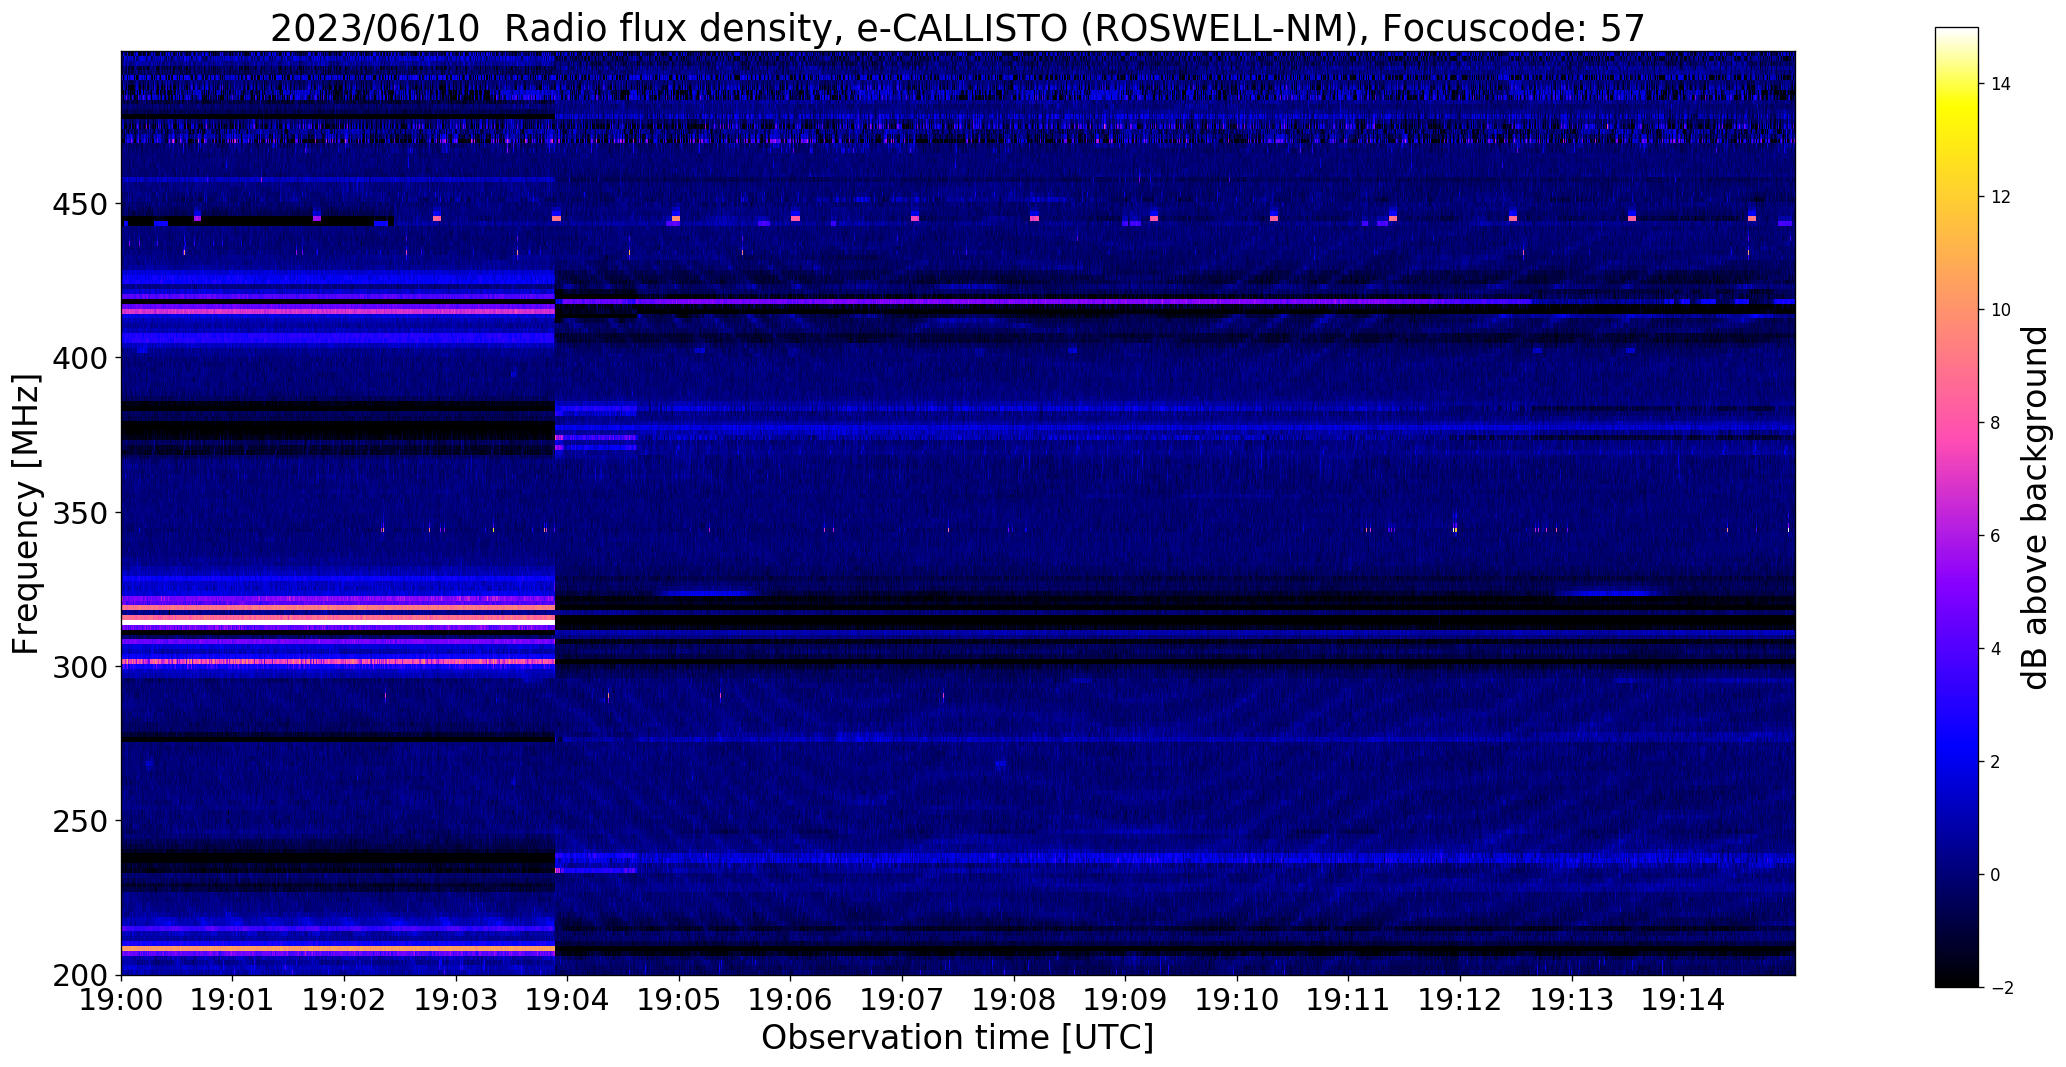Click the 19:05 time tick label
This screenshot has height=1067, width=2066.
[680, 999]
